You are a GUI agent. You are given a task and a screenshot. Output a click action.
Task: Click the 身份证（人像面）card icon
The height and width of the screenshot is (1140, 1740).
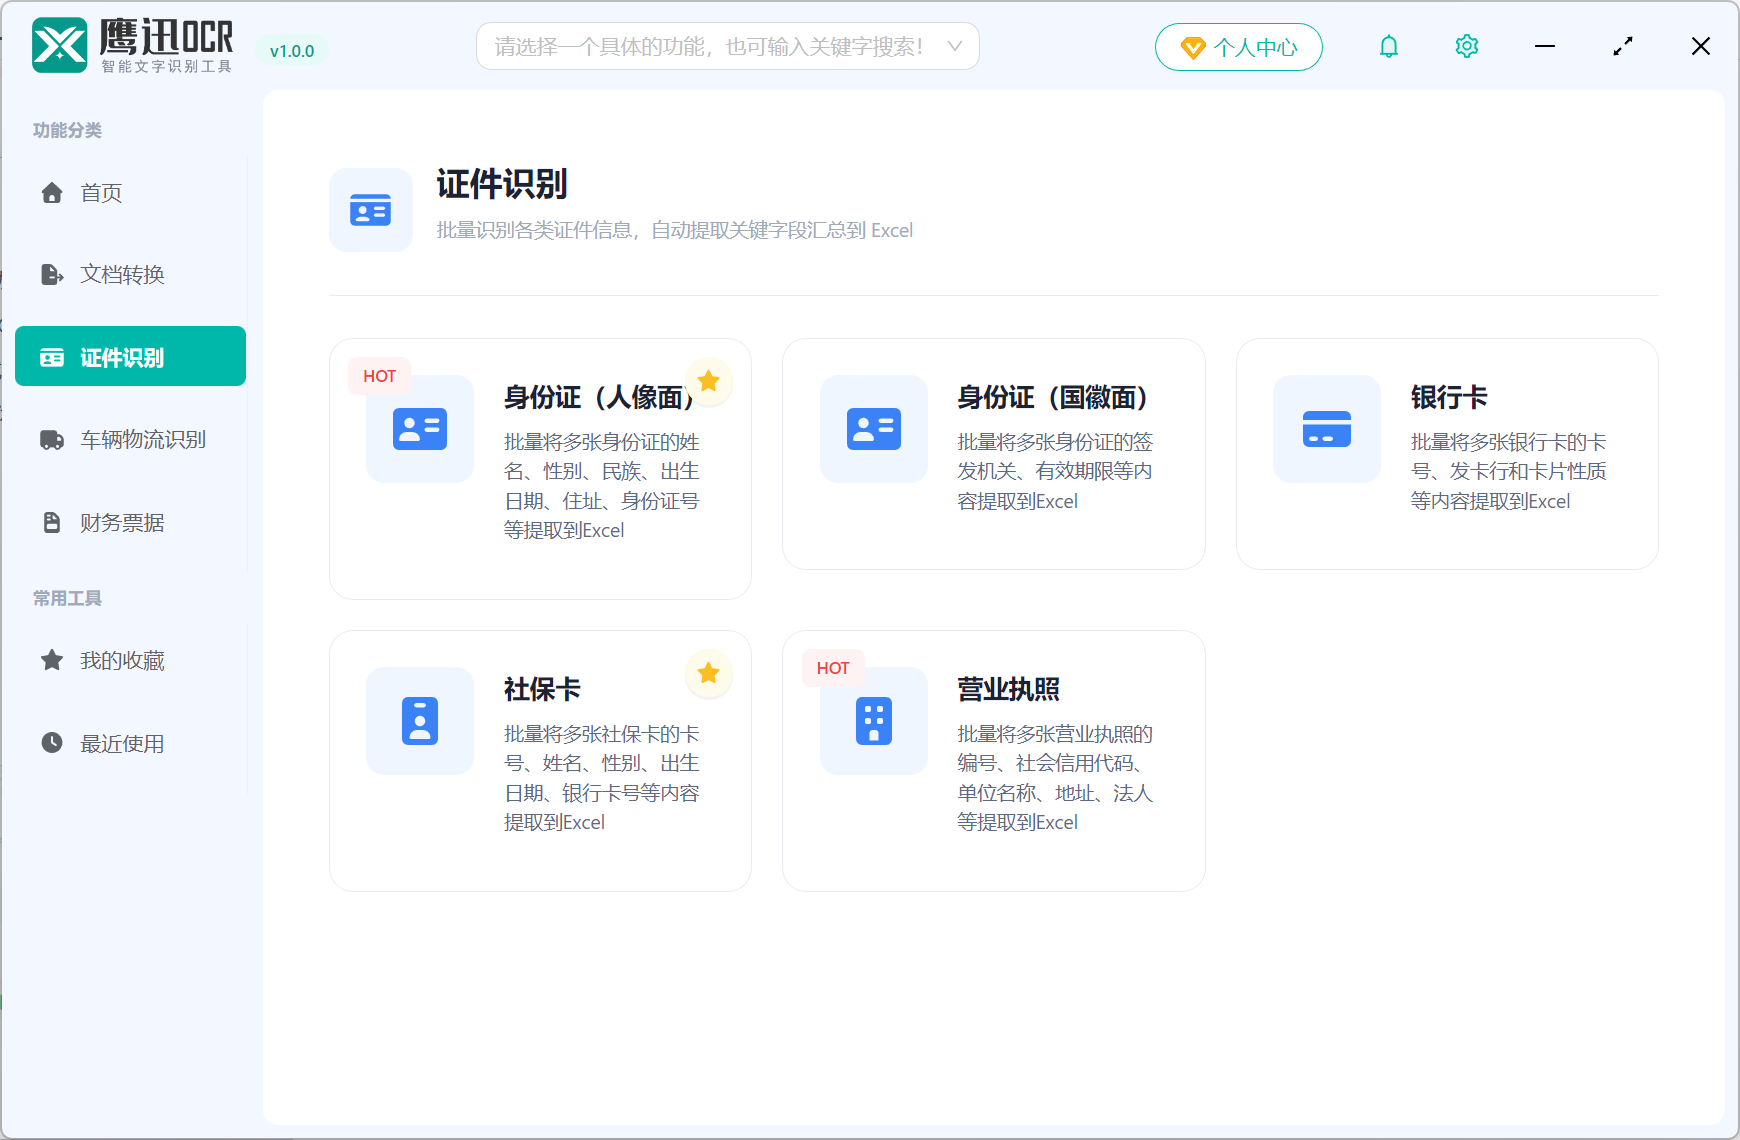(419, 429)
